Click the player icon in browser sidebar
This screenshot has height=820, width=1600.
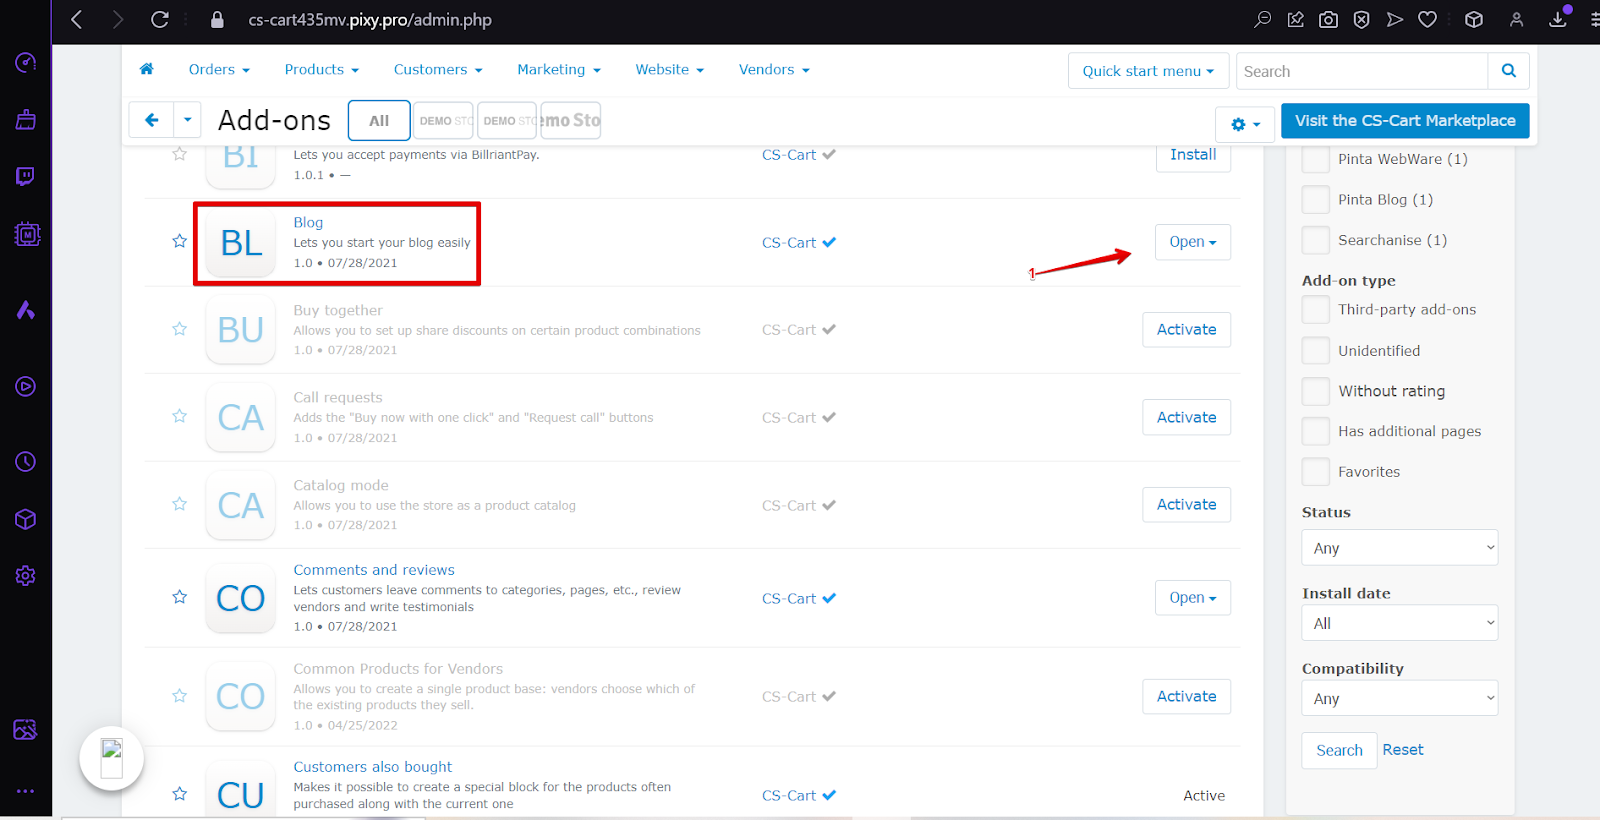point(26,386)
